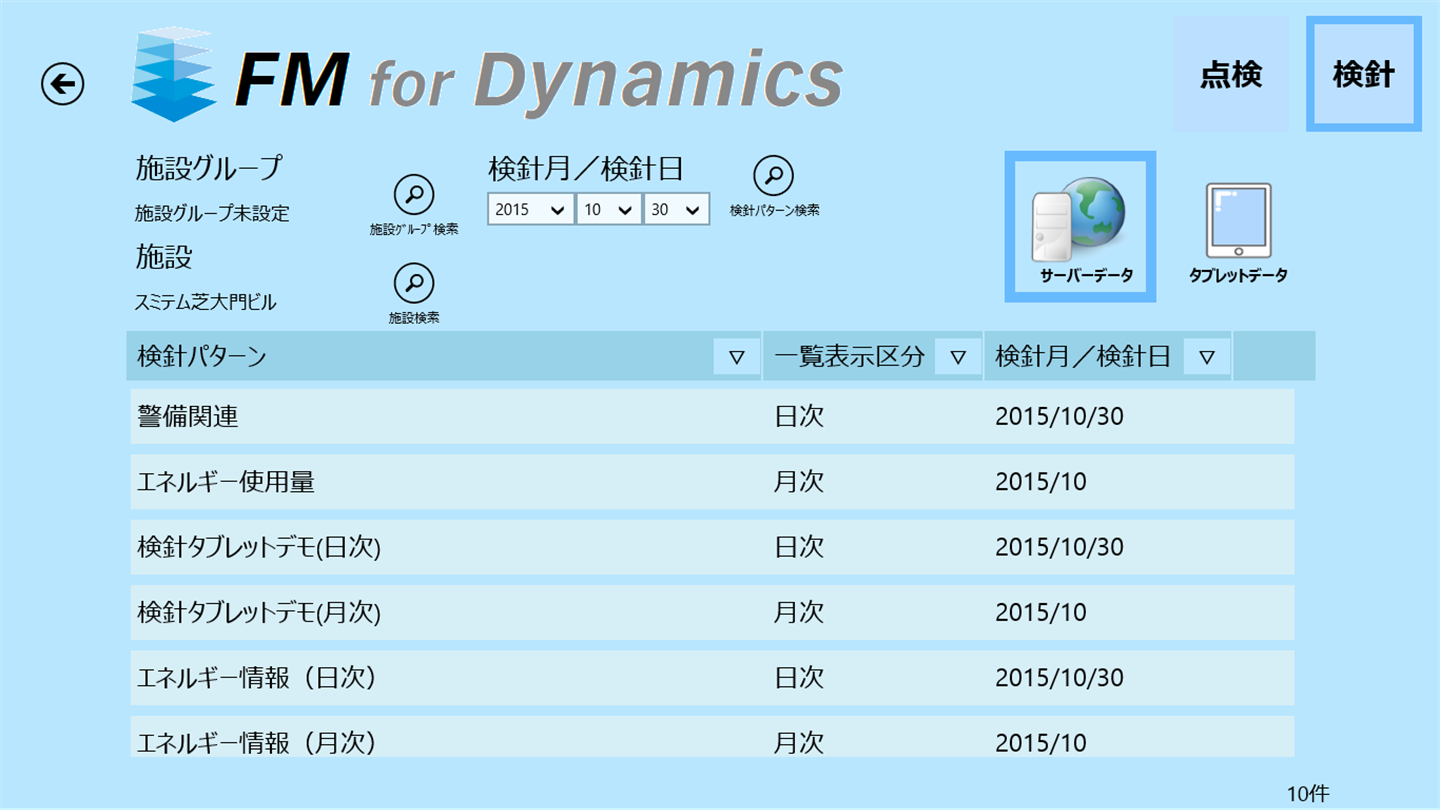This screenshot has height=810, width=1440.
Task: Select 警備関連 row
Action: pyautogui.click(x=712, y=416)
